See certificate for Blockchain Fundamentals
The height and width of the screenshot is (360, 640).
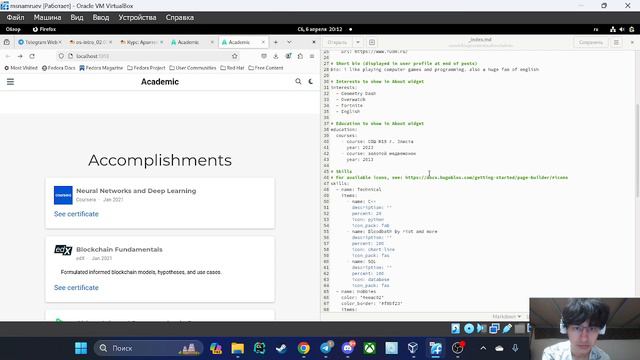click(x=76, y=287)
